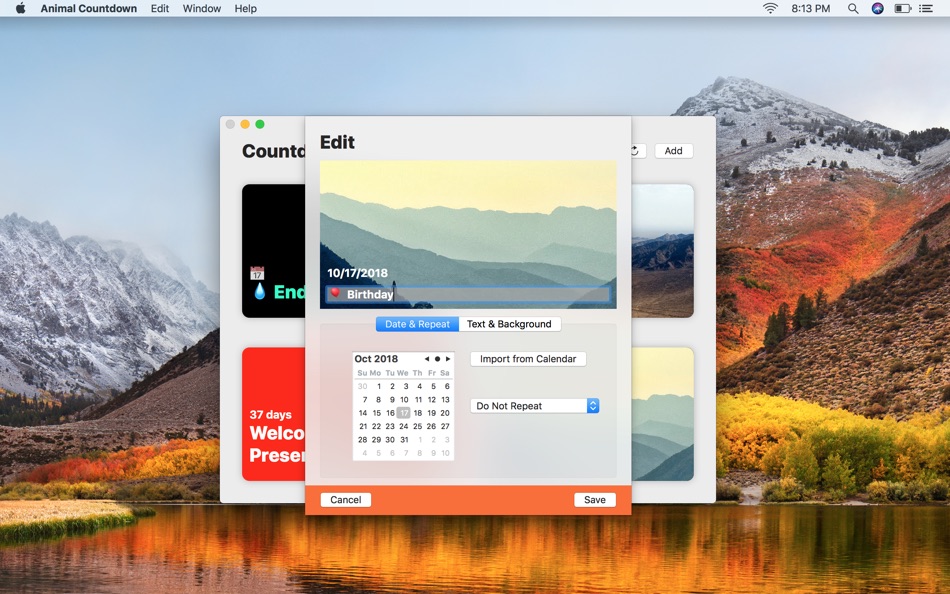Launch Siri from menu bar

point(877,8)
